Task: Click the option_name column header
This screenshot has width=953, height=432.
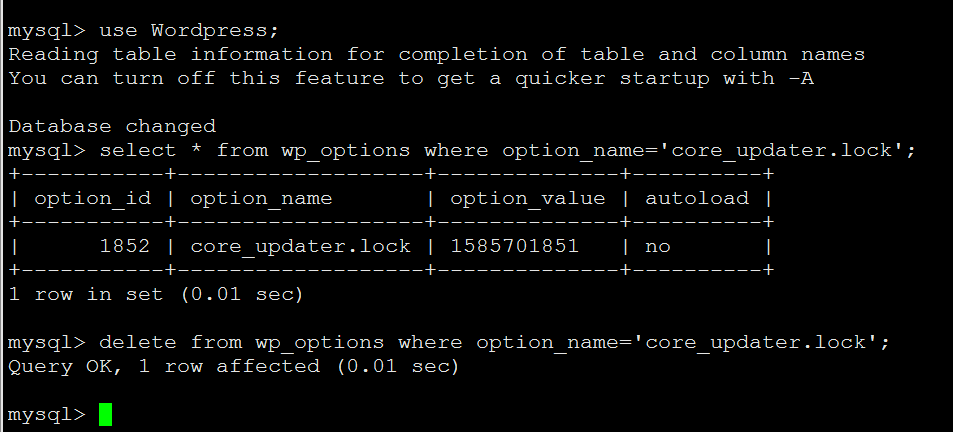Action: [261, 199]
